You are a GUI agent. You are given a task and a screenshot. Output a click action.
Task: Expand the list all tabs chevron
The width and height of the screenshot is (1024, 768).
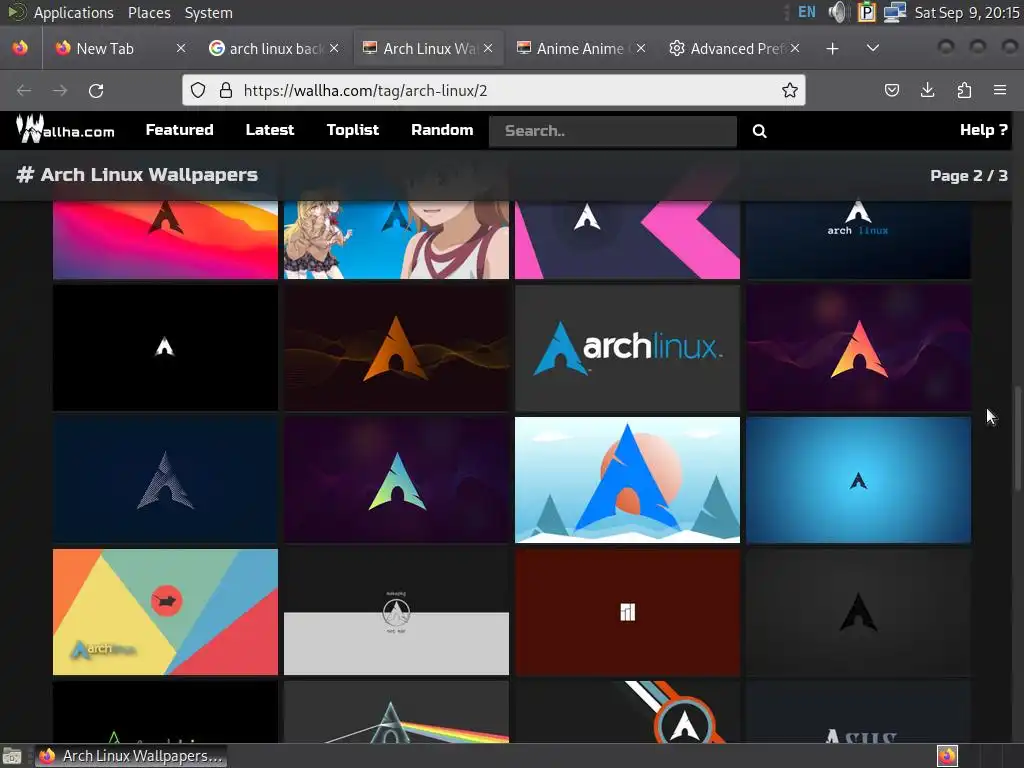pos(872,48)
